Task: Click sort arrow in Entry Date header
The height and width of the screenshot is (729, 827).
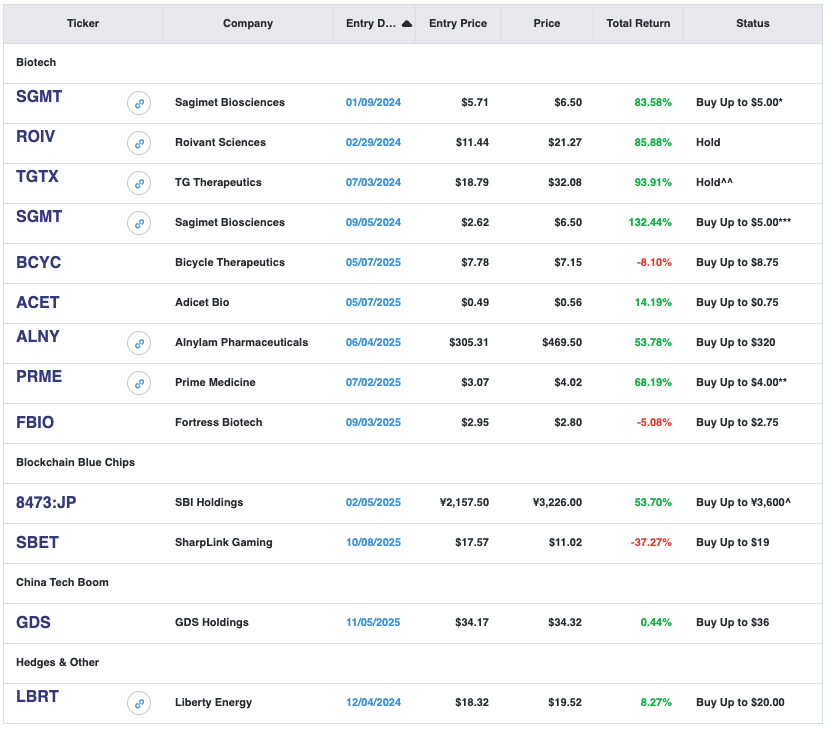Action: (x=406, y=24)
